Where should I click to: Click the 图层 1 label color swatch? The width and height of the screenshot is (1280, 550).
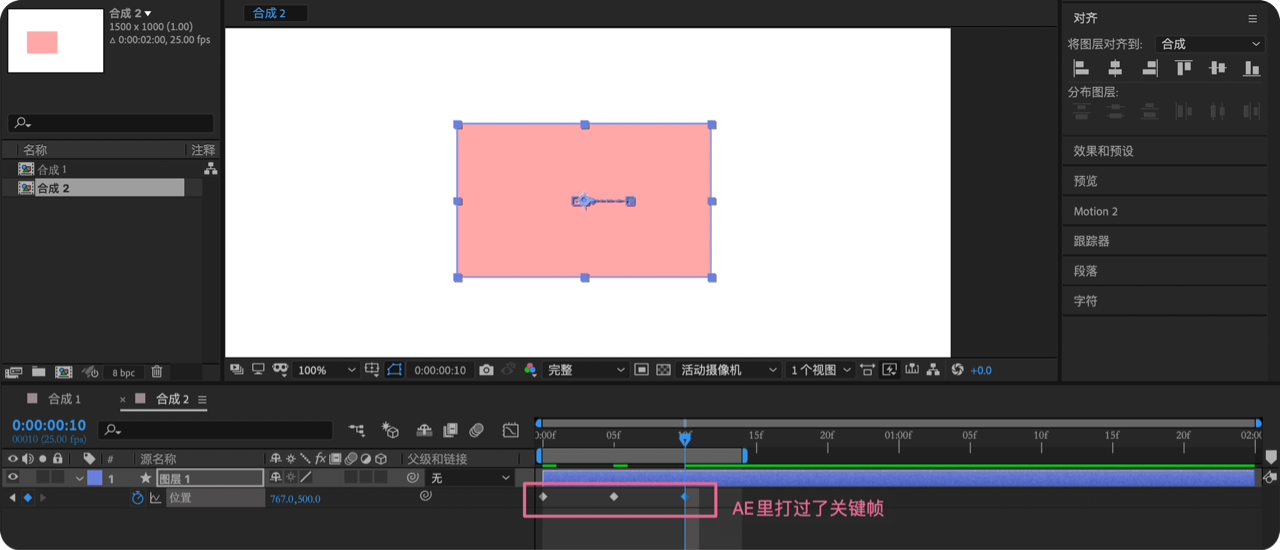pyautogui.click(x=94, y=478)
